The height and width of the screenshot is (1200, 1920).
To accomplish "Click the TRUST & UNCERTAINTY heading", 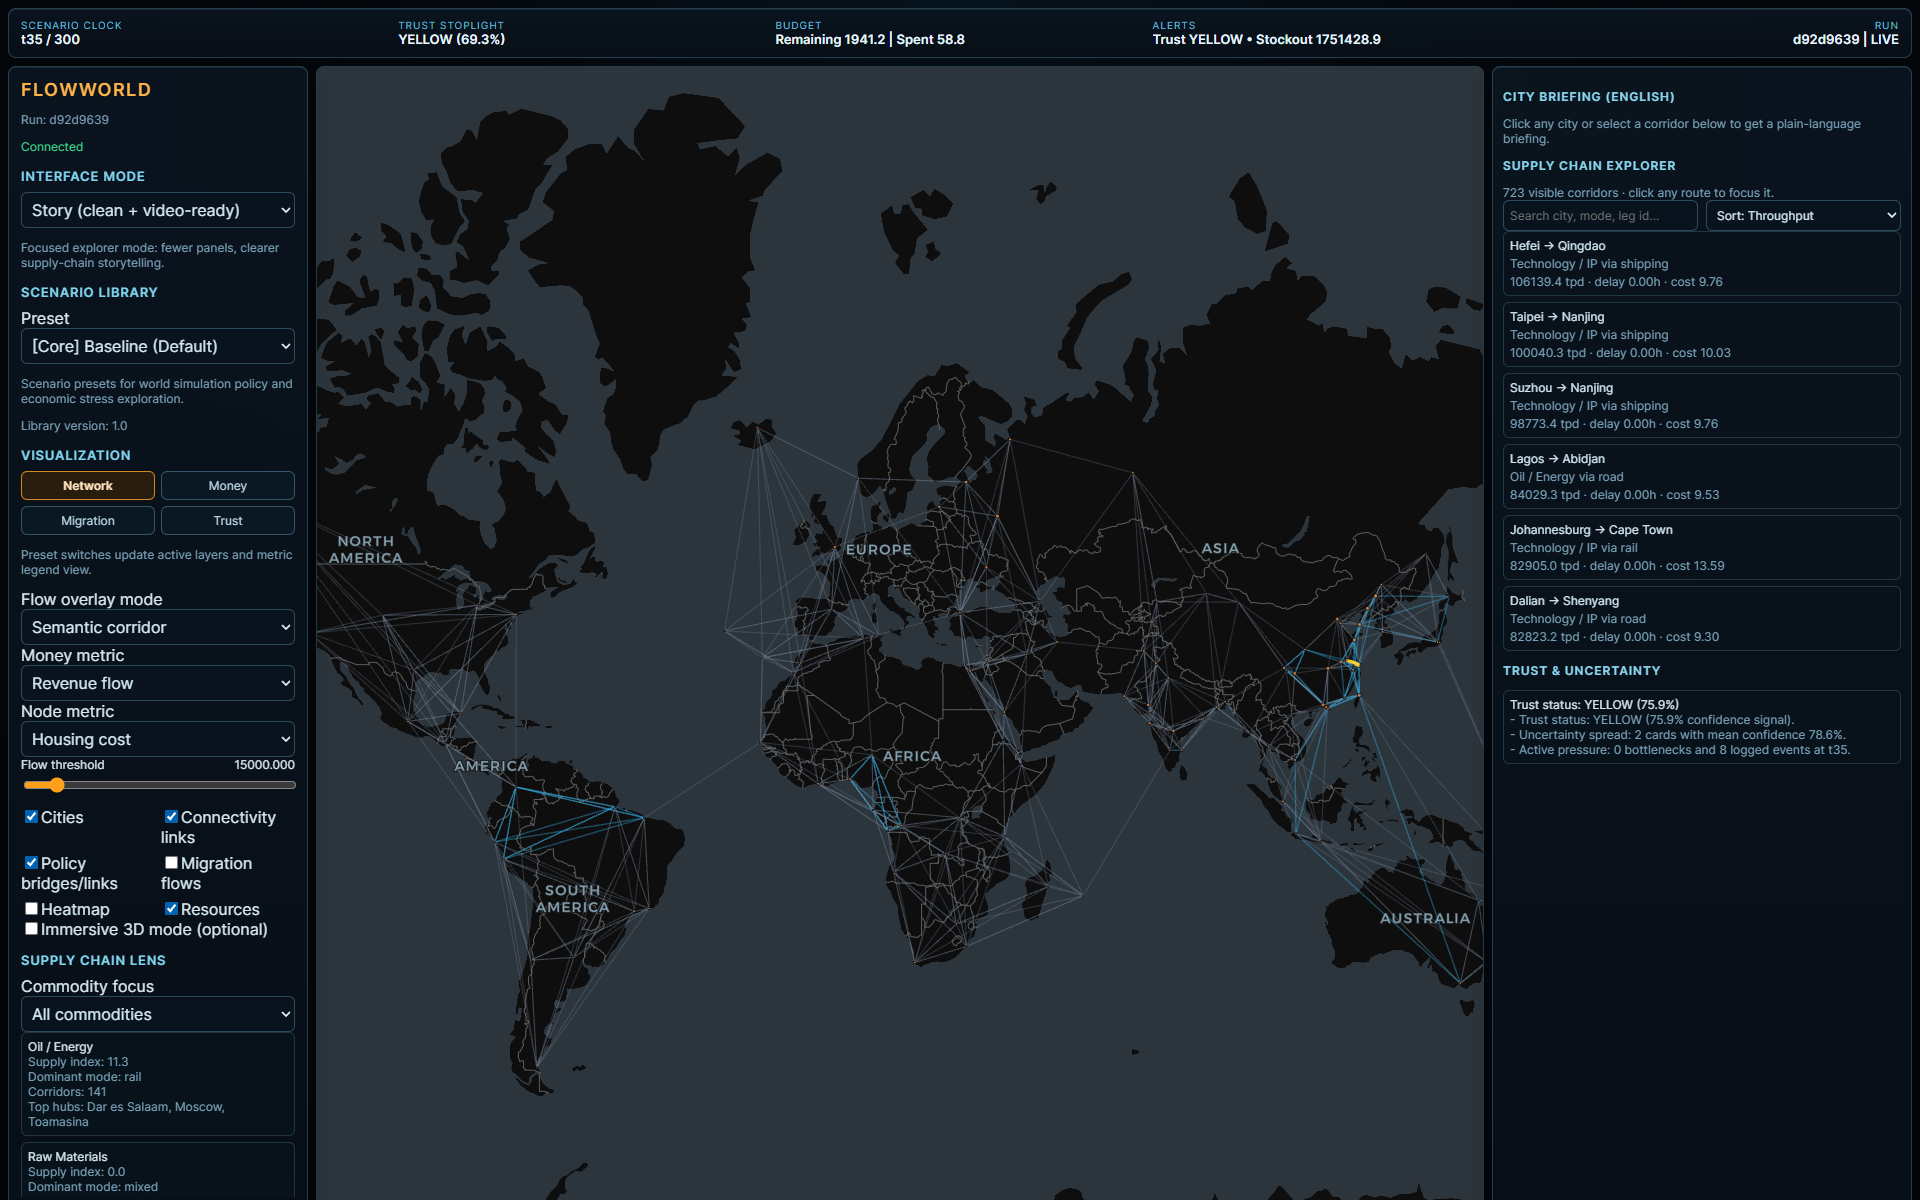I will pyautogui.click(x=1581, y=671).
